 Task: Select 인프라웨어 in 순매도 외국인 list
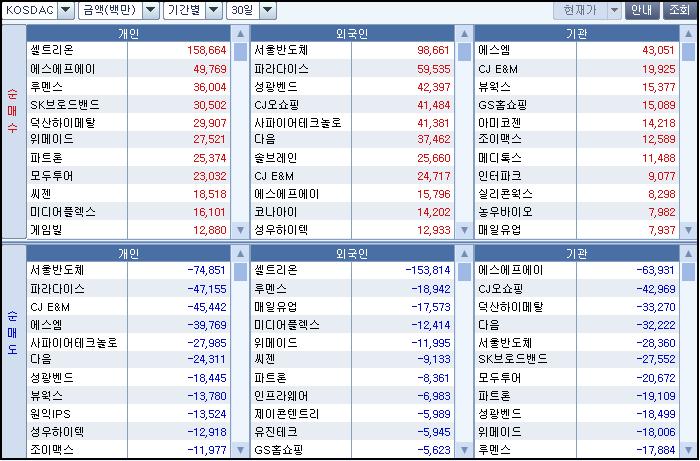pyautogui.click(x=281, y=396)
